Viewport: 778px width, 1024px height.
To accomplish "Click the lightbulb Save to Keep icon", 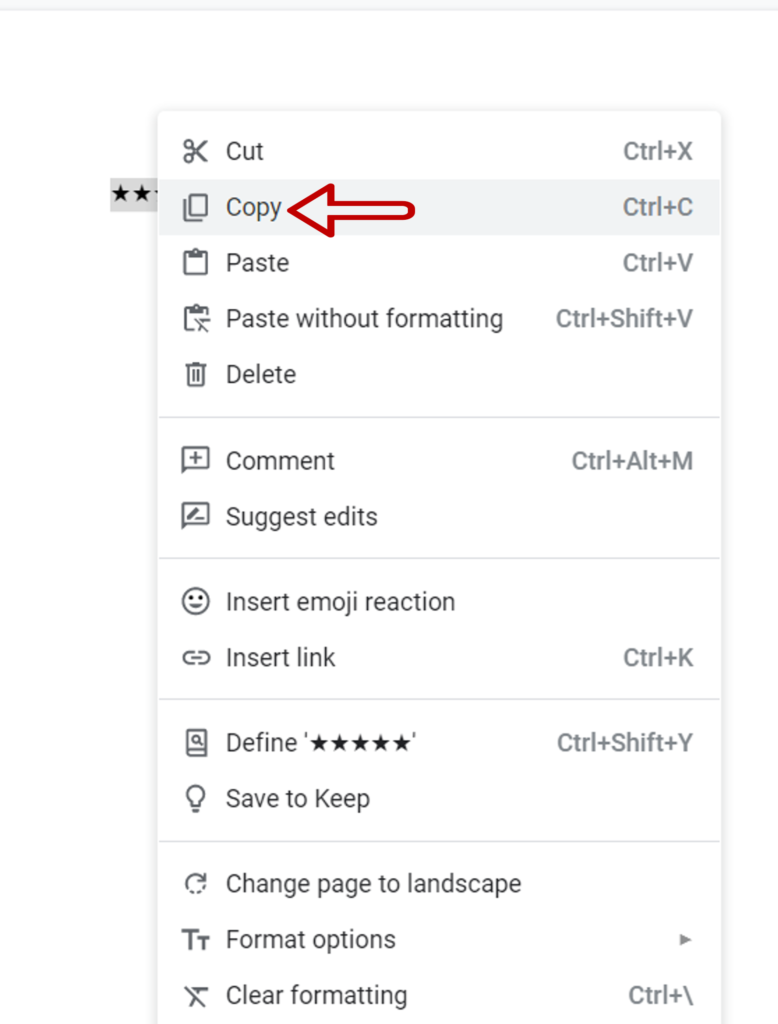I will click(195, 799).
